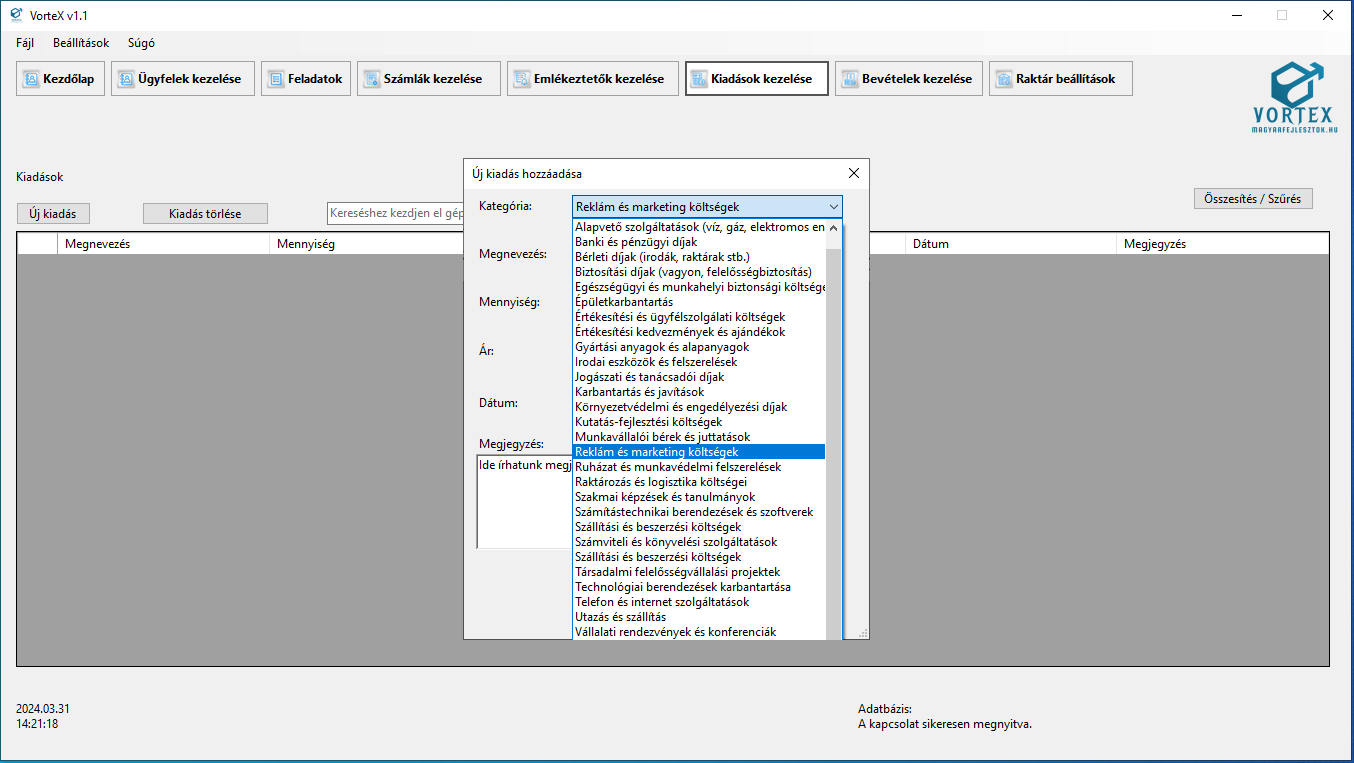Collapse the Kategória dropdown arrow
This screenshot has height=763, width=1354.
point(833,207)
